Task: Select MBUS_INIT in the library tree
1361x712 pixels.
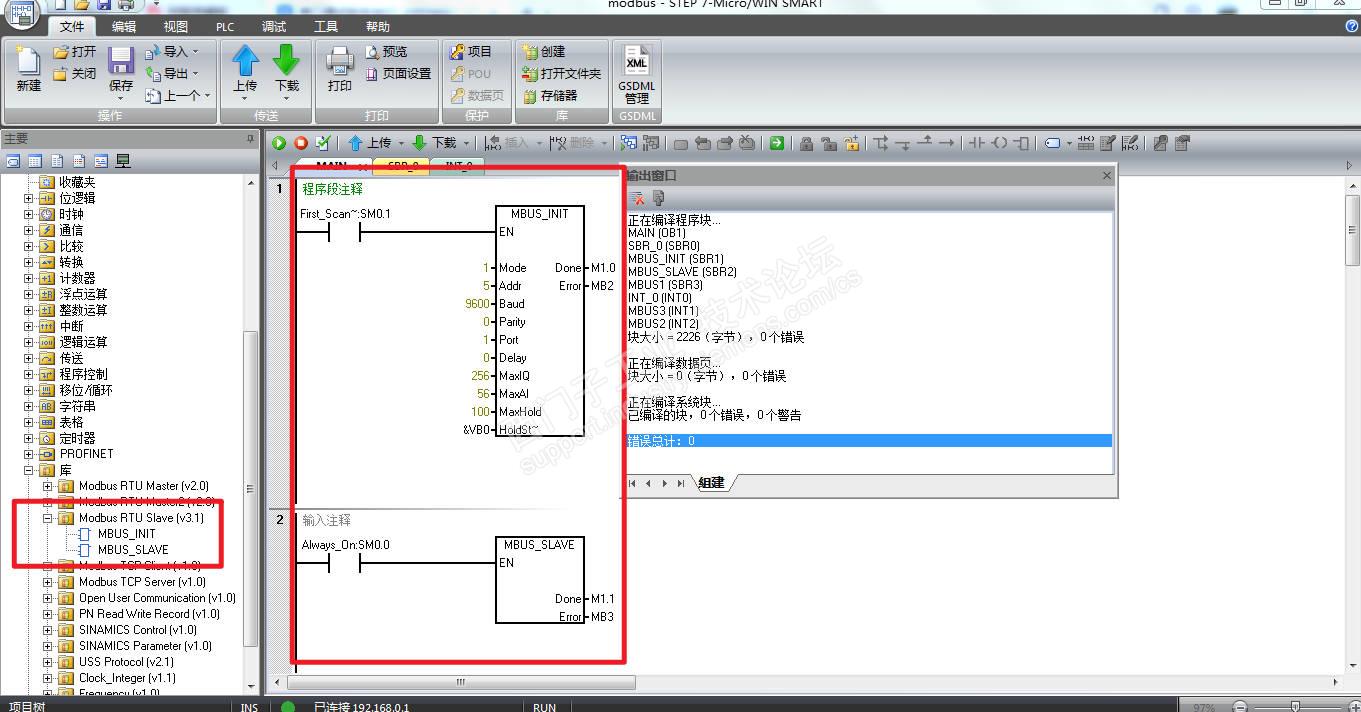Action: (x=126, y=534)
